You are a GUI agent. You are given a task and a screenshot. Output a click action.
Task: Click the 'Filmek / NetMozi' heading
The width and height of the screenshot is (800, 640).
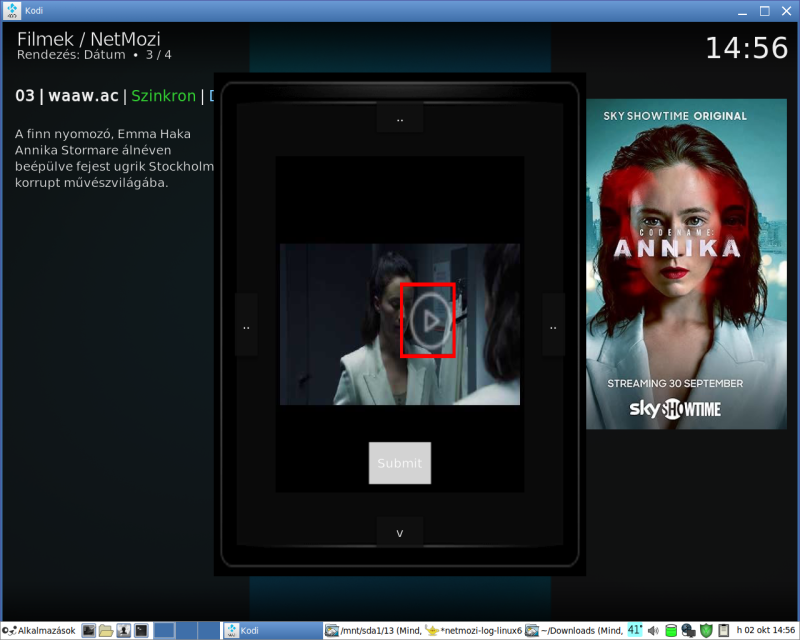point(89,39)
